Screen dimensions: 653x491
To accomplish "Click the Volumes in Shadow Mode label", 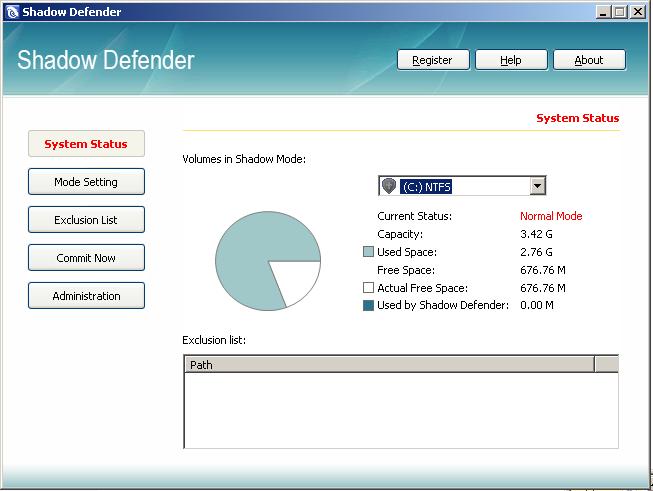I will [244, 159].
